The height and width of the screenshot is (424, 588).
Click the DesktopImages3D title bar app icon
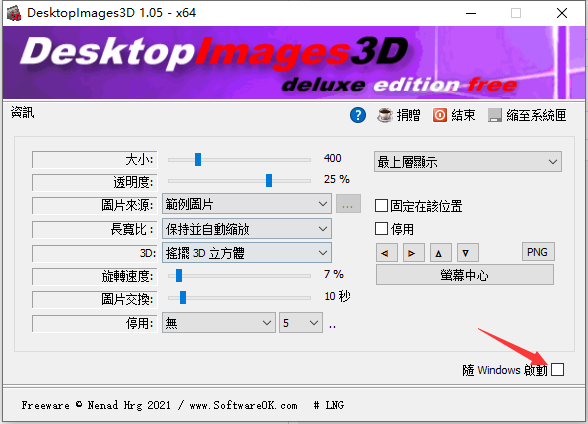[14, 13]
